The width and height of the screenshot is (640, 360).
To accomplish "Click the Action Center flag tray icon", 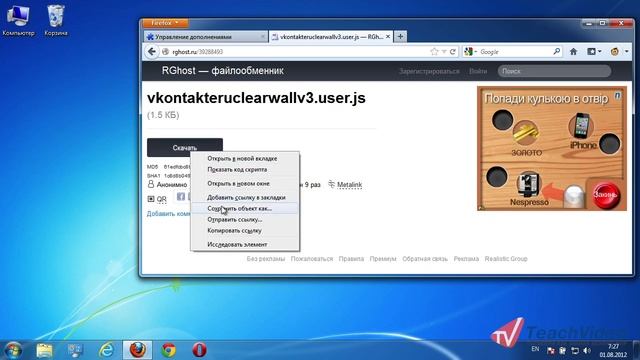I will (551, 351).
